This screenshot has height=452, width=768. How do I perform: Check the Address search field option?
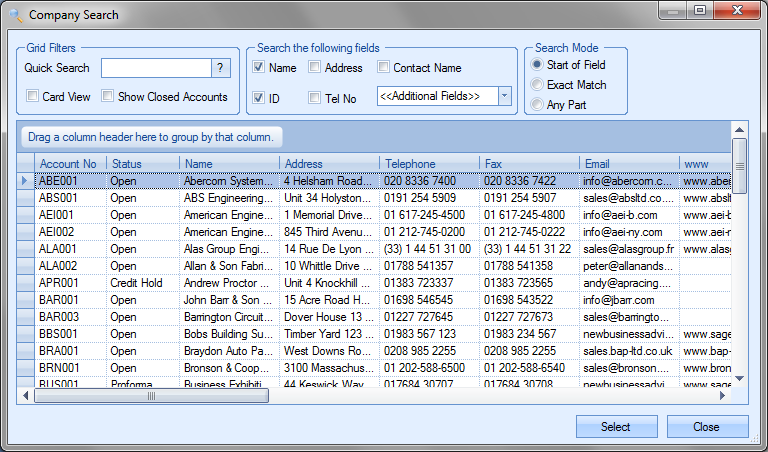[x=315, y=68]
